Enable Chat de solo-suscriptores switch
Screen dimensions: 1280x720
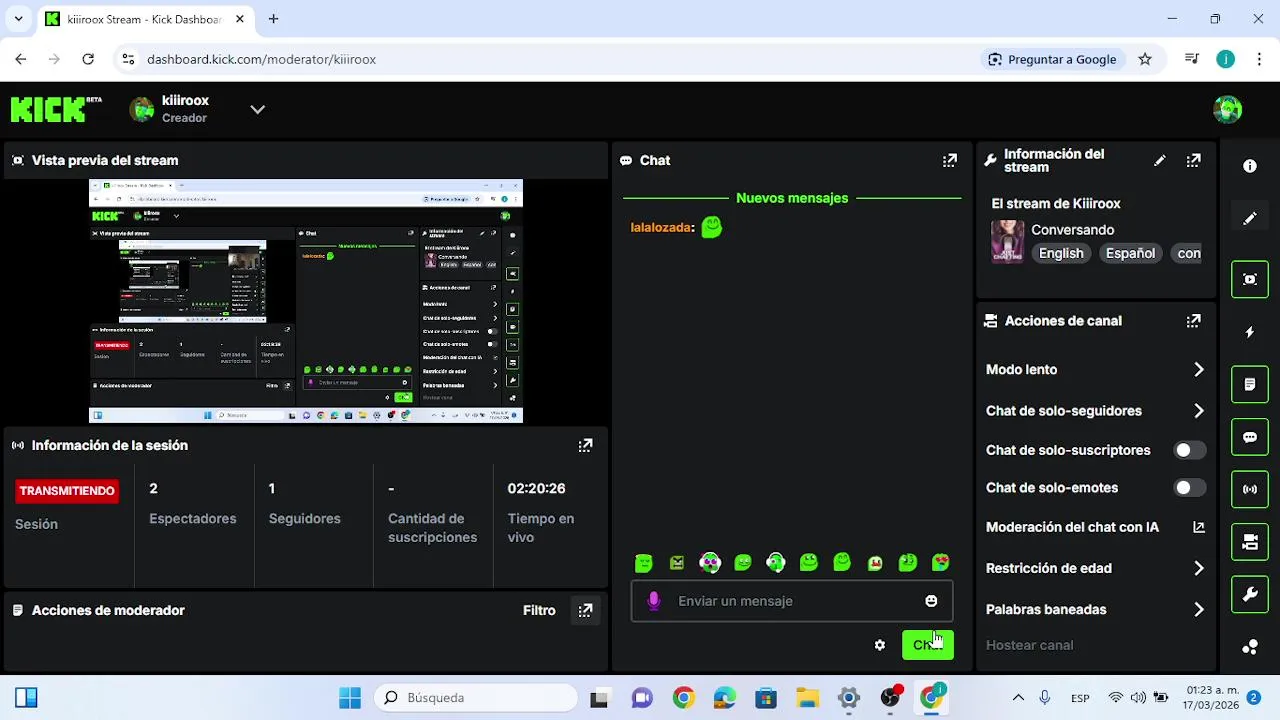click(1189, 450)
